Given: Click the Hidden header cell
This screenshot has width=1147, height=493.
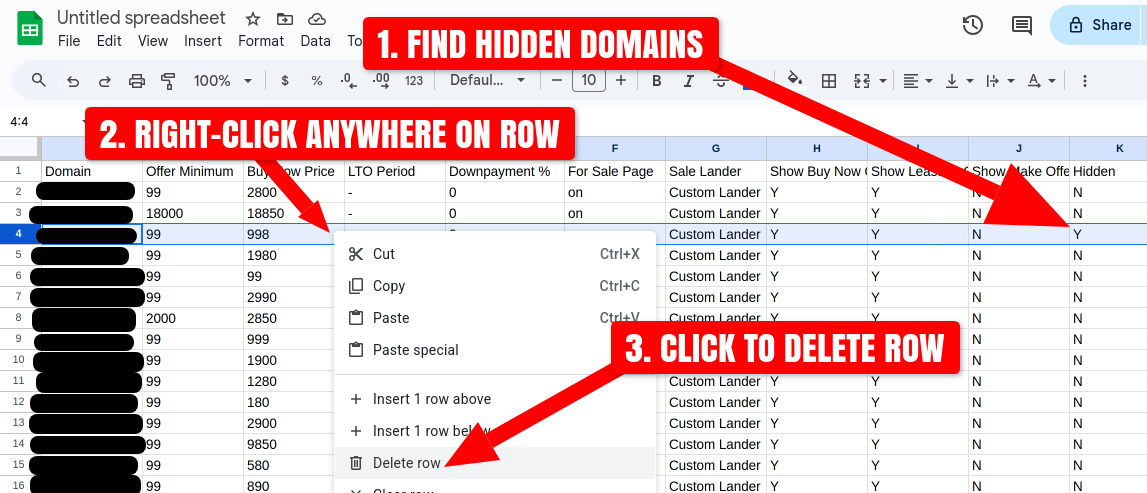Looking at the screenshot, I should tap(1108, 171).
